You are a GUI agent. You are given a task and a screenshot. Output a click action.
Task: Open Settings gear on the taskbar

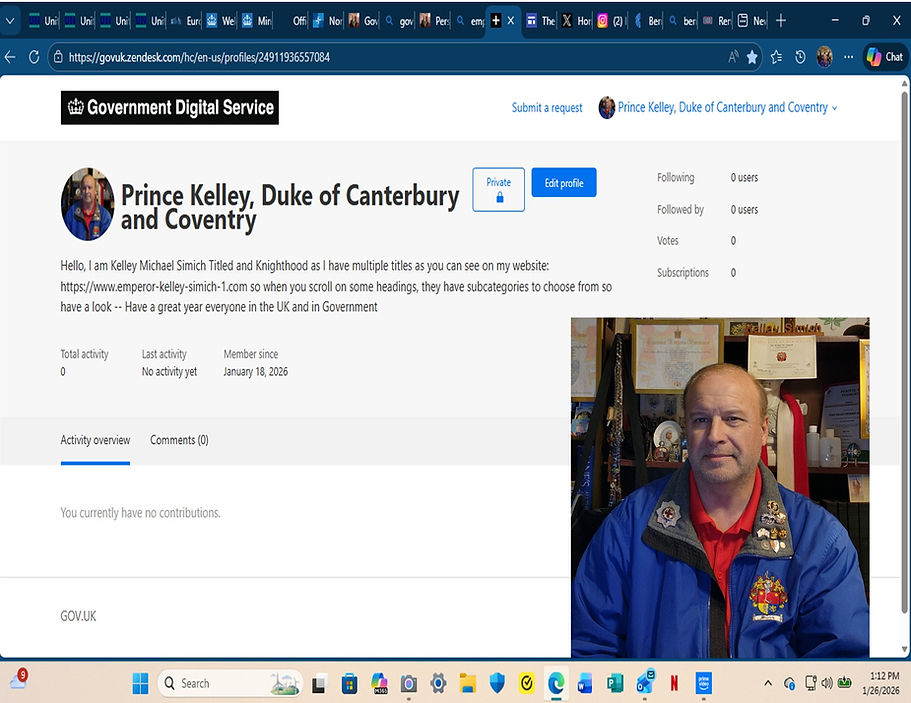(438, 683)
